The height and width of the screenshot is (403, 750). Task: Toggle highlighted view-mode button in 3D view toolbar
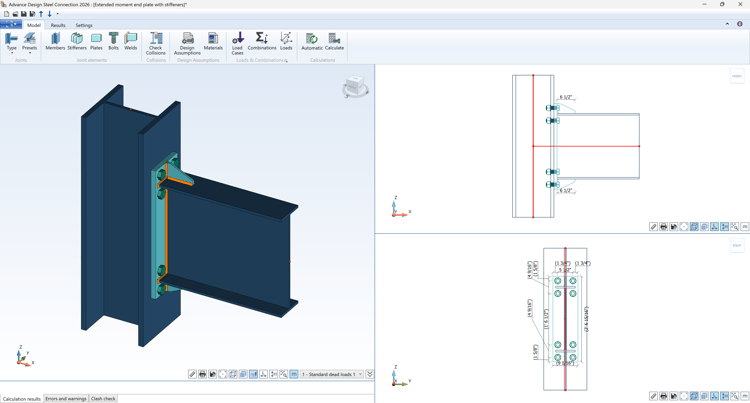coord(254,374)
